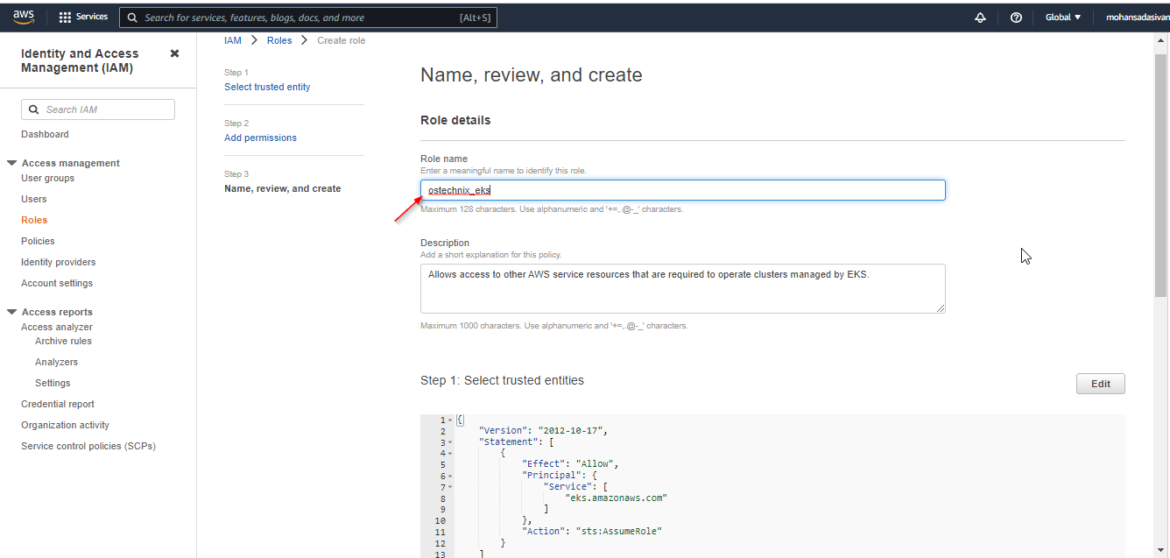Open Archive rules
The height and width of the screenshot is (558, 1170).
63,341
